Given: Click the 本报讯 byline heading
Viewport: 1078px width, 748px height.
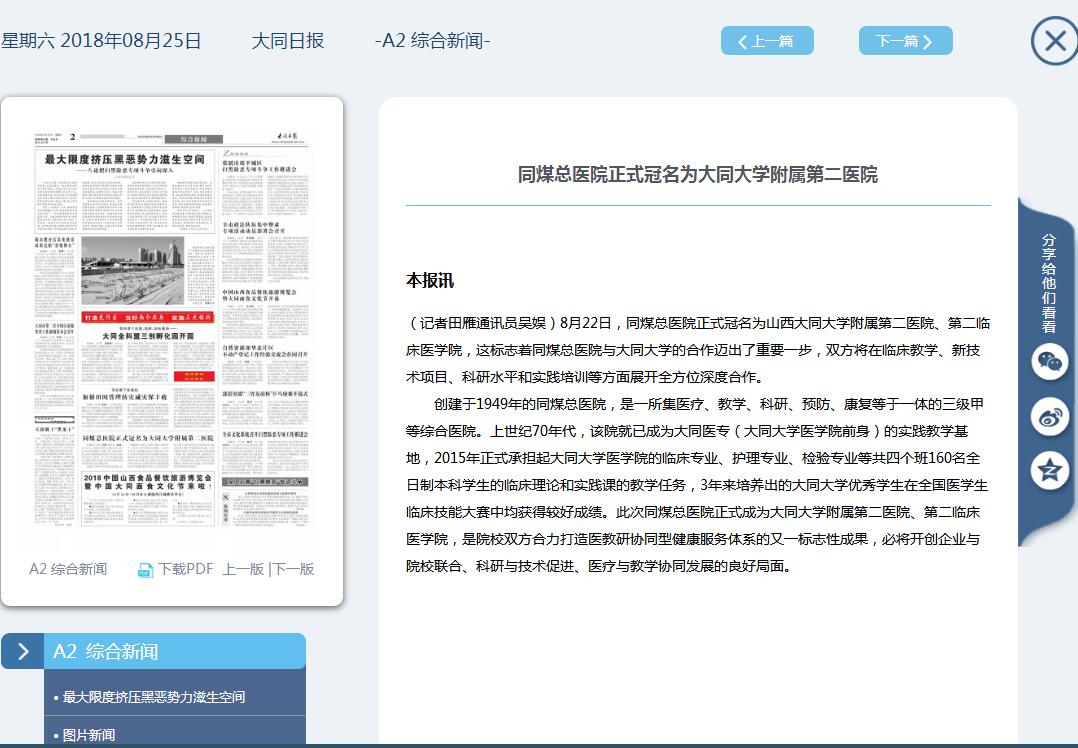Looking at the screenshot, I should (x=430, y=280).
